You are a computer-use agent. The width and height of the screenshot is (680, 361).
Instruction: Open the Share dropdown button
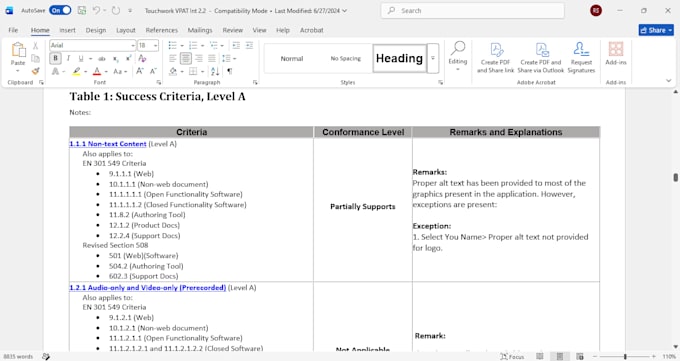[x=656, y=30]
